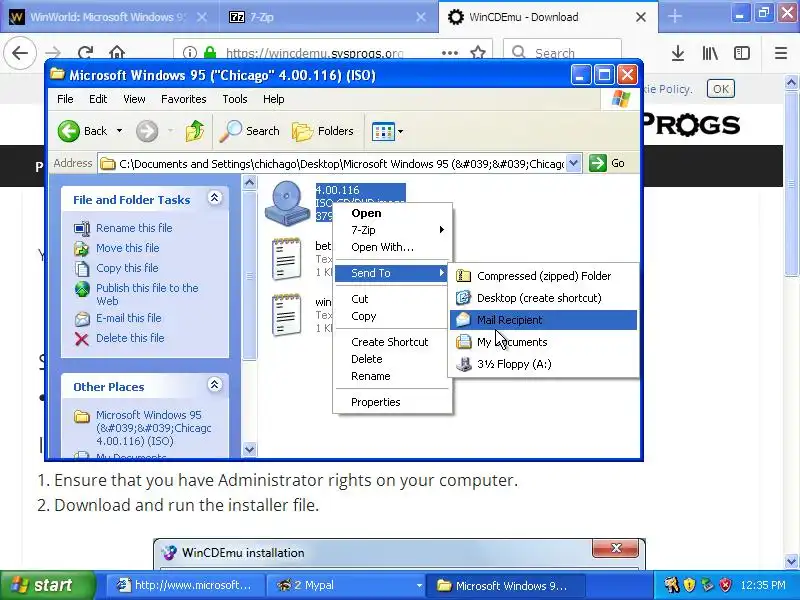This screenshot has width=800, height=600.
Task: Send to Compressed (zipped) Folder
Action: click(543, 276)
